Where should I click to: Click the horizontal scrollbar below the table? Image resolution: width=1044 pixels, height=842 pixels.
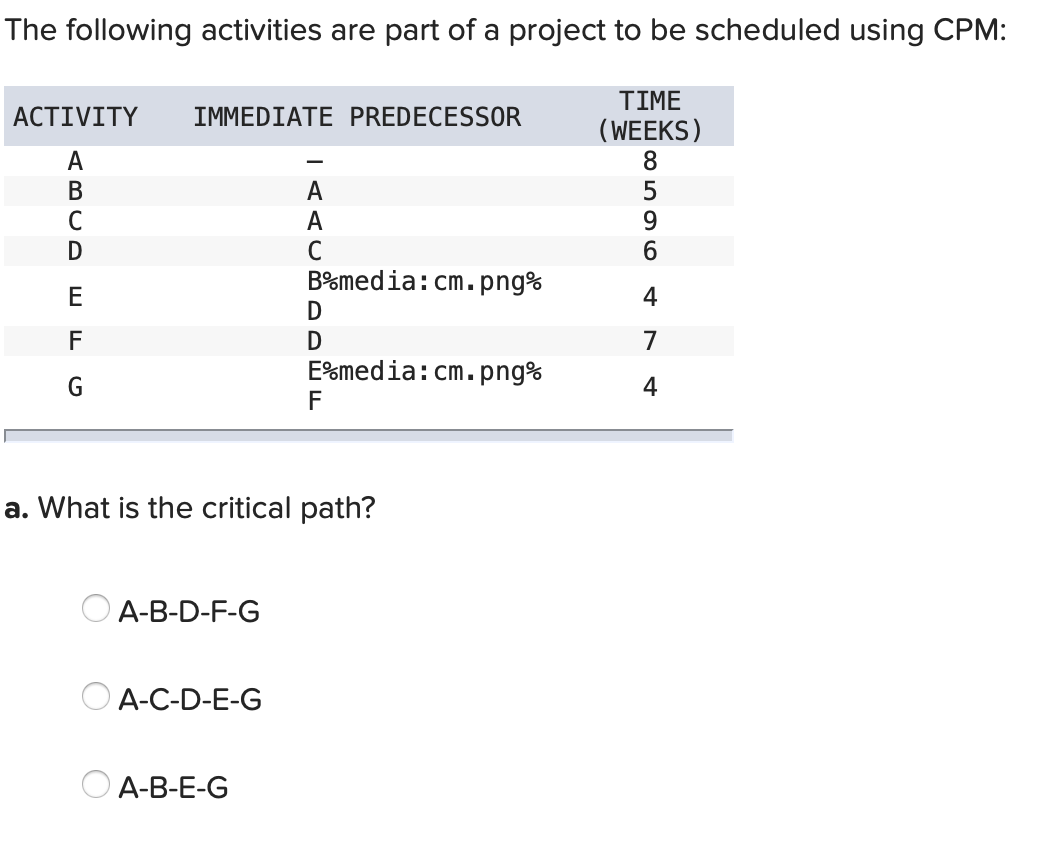point(370,432)
